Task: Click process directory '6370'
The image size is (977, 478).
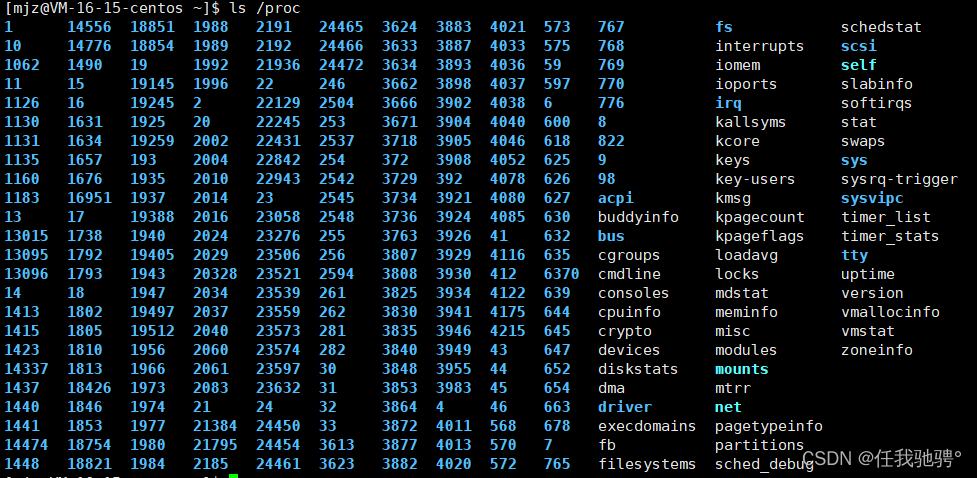Action: coord(561,274)
